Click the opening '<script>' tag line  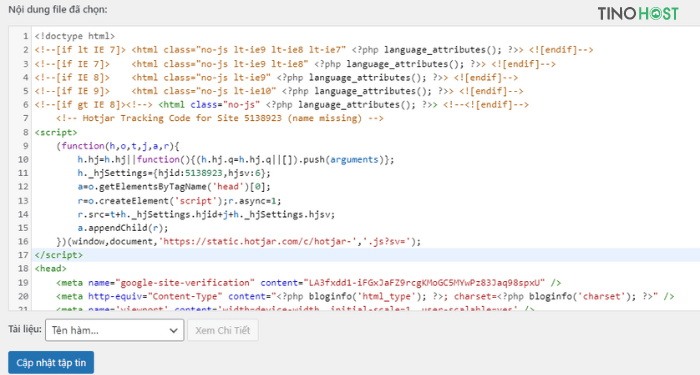[56, 132]
